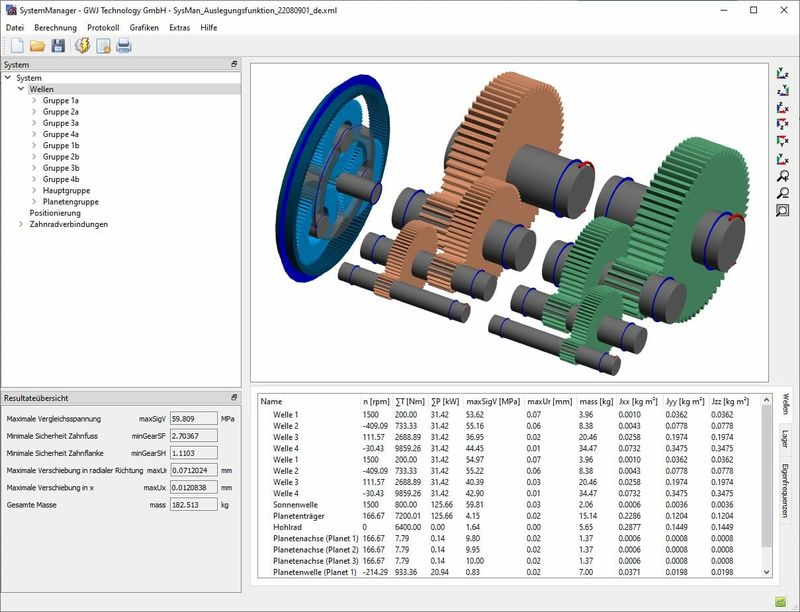Print using the printer icon

point(124,45)
